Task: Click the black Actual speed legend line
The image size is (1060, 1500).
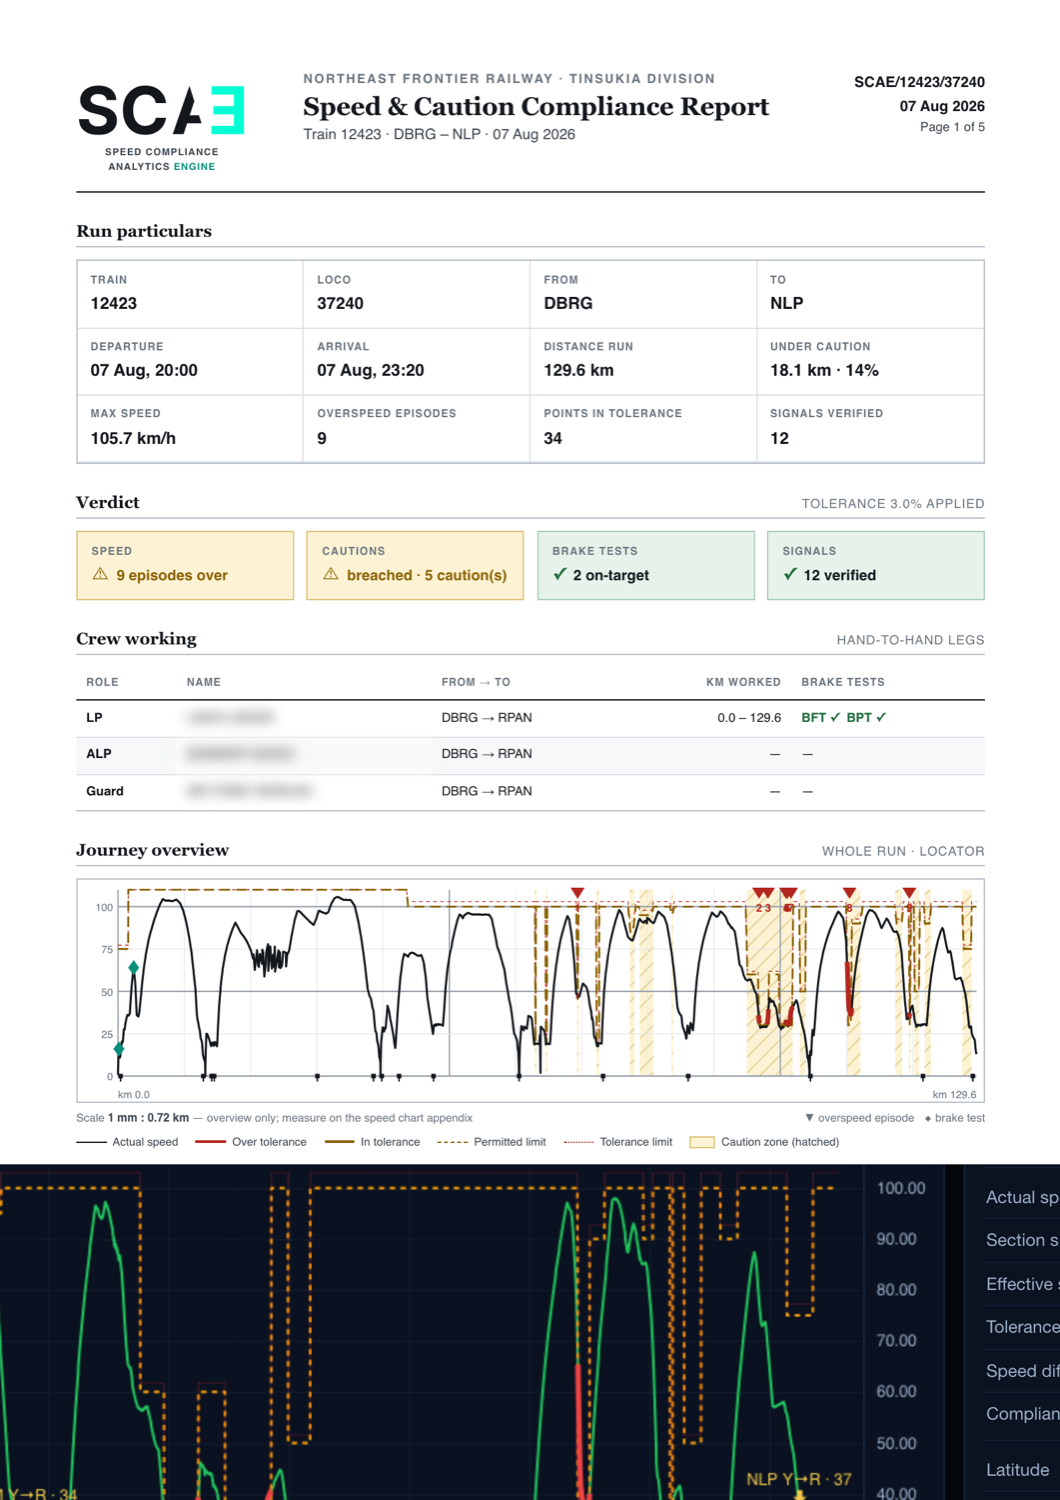Action: tap(91, 1142)
